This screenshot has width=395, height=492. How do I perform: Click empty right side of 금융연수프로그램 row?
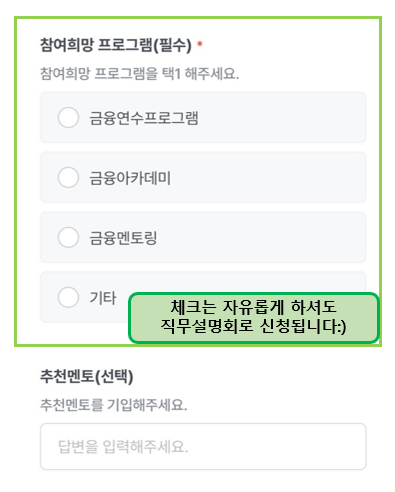(x=283, y=117)
